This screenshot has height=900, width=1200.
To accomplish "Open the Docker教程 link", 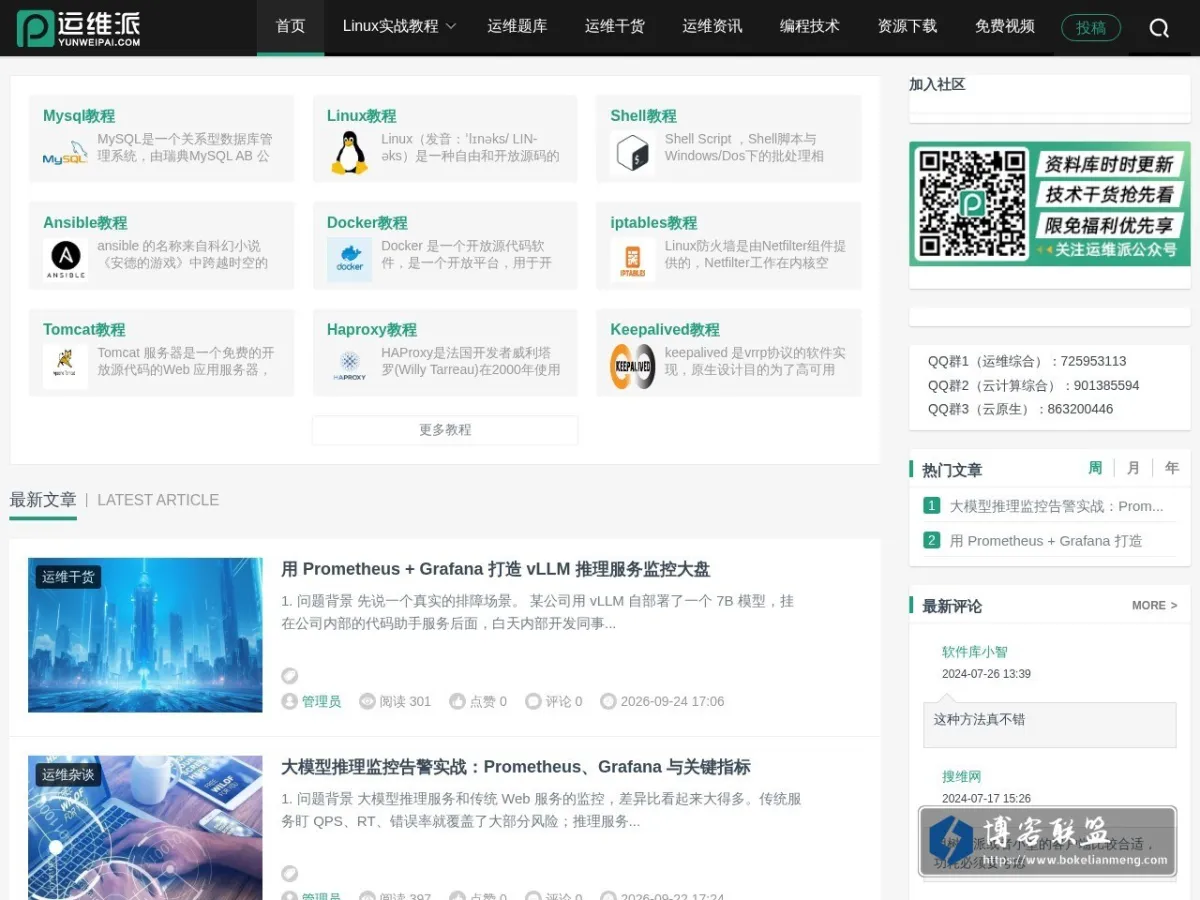I will [367, 223].
